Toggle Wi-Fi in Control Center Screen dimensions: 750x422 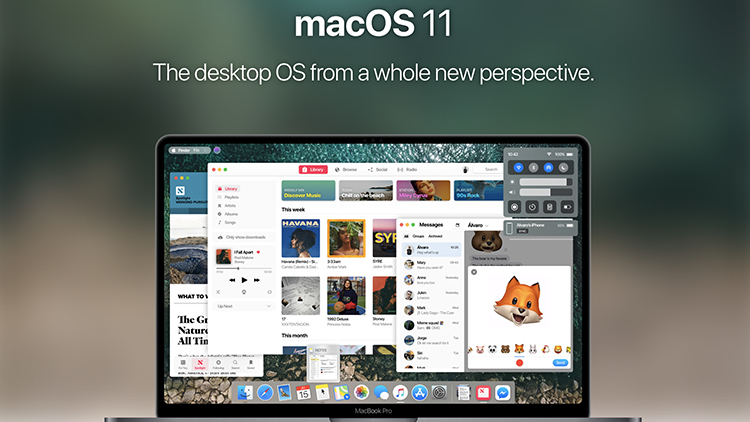click(518, 167)
